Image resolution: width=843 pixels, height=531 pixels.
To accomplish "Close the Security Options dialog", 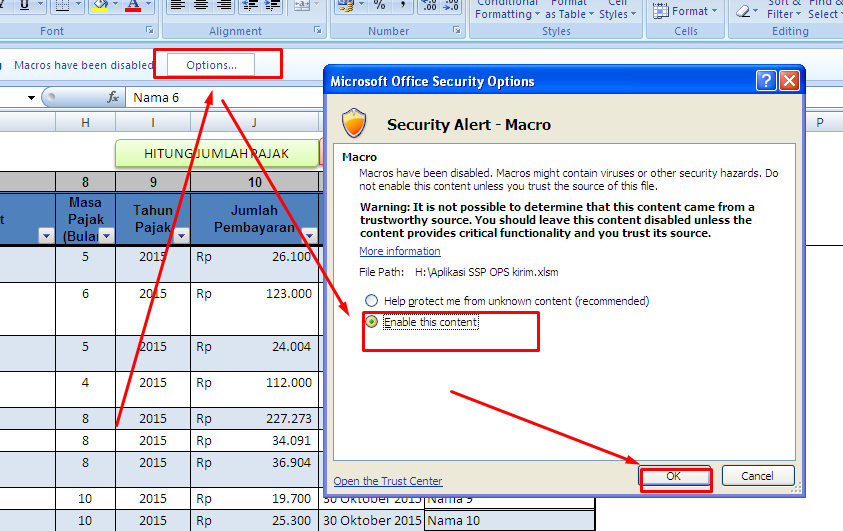I will point(789,81).
